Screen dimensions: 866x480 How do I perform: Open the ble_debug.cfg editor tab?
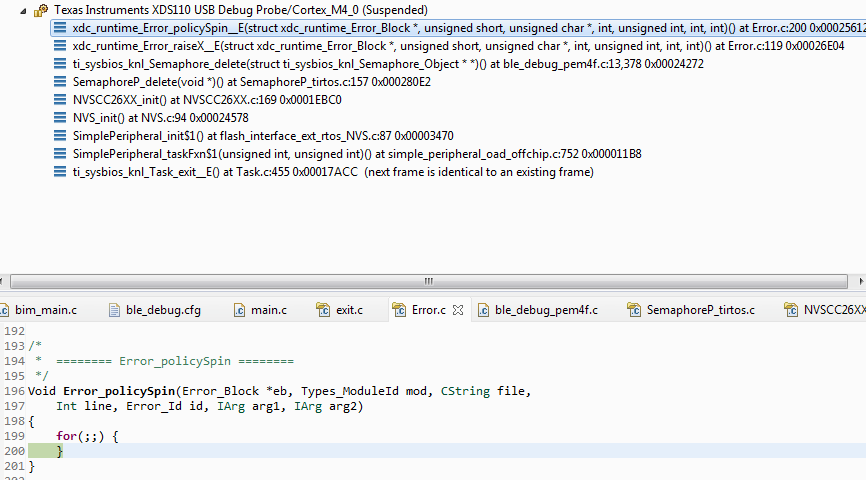(162, 310)
